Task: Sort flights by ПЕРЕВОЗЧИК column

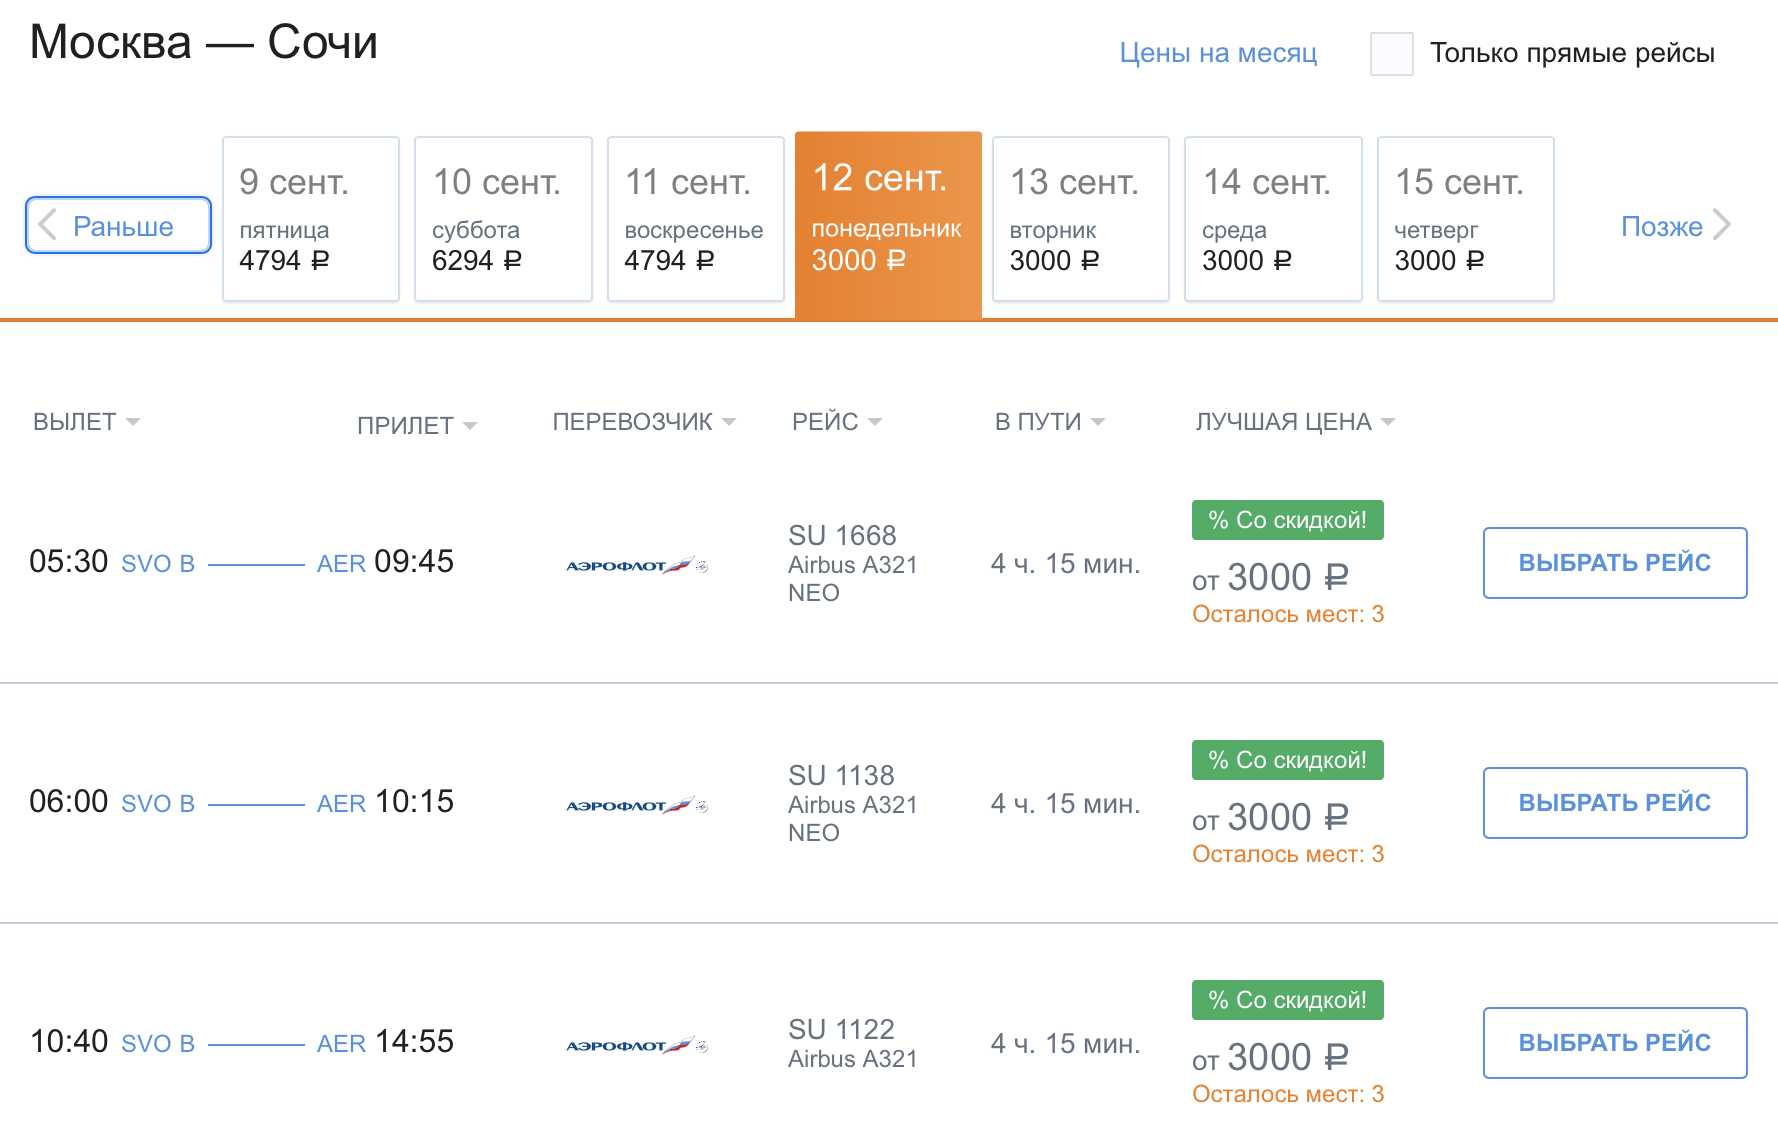Action: coord(644,422)
